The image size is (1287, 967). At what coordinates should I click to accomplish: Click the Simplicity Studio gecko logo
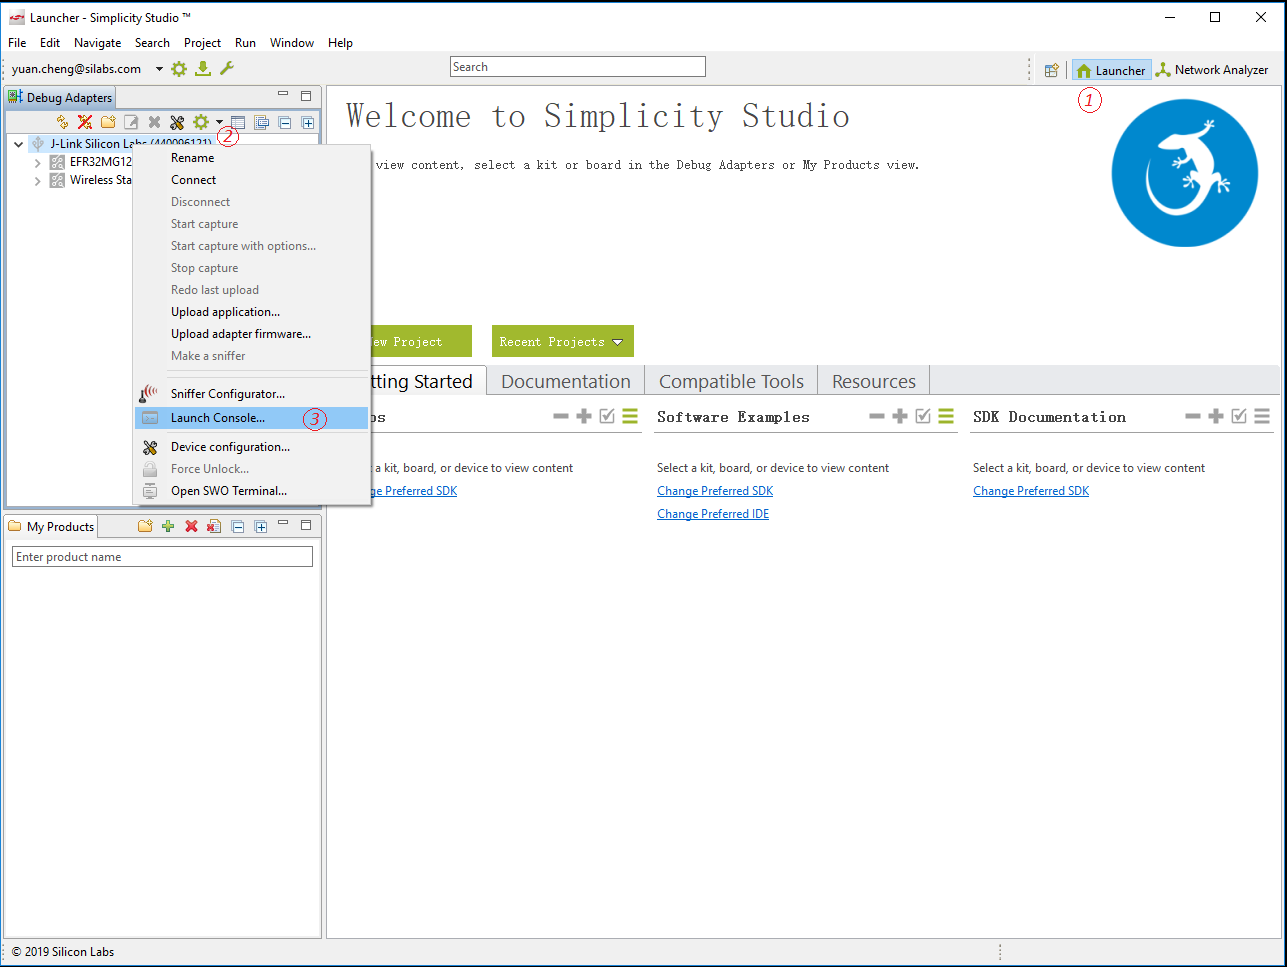[1184, 173]
